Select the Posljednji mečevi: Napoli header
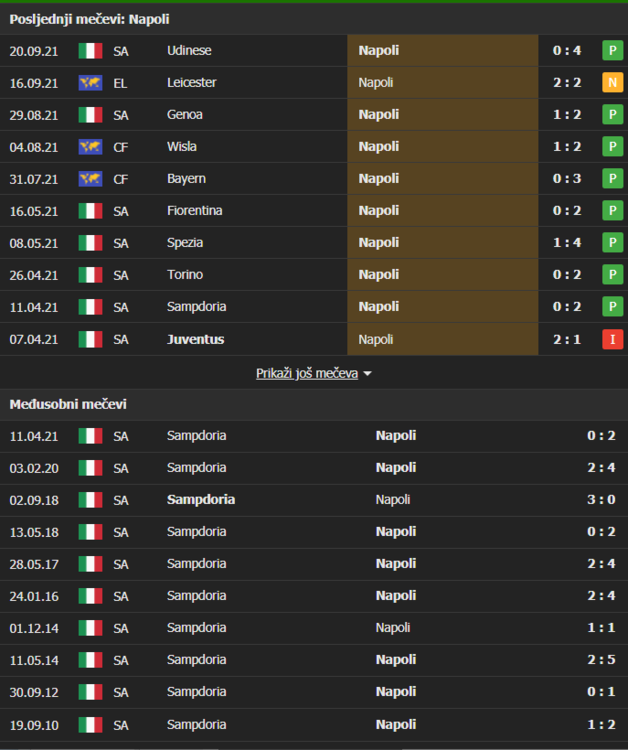Screen dimensions: 628x750 tap(89, 19)
